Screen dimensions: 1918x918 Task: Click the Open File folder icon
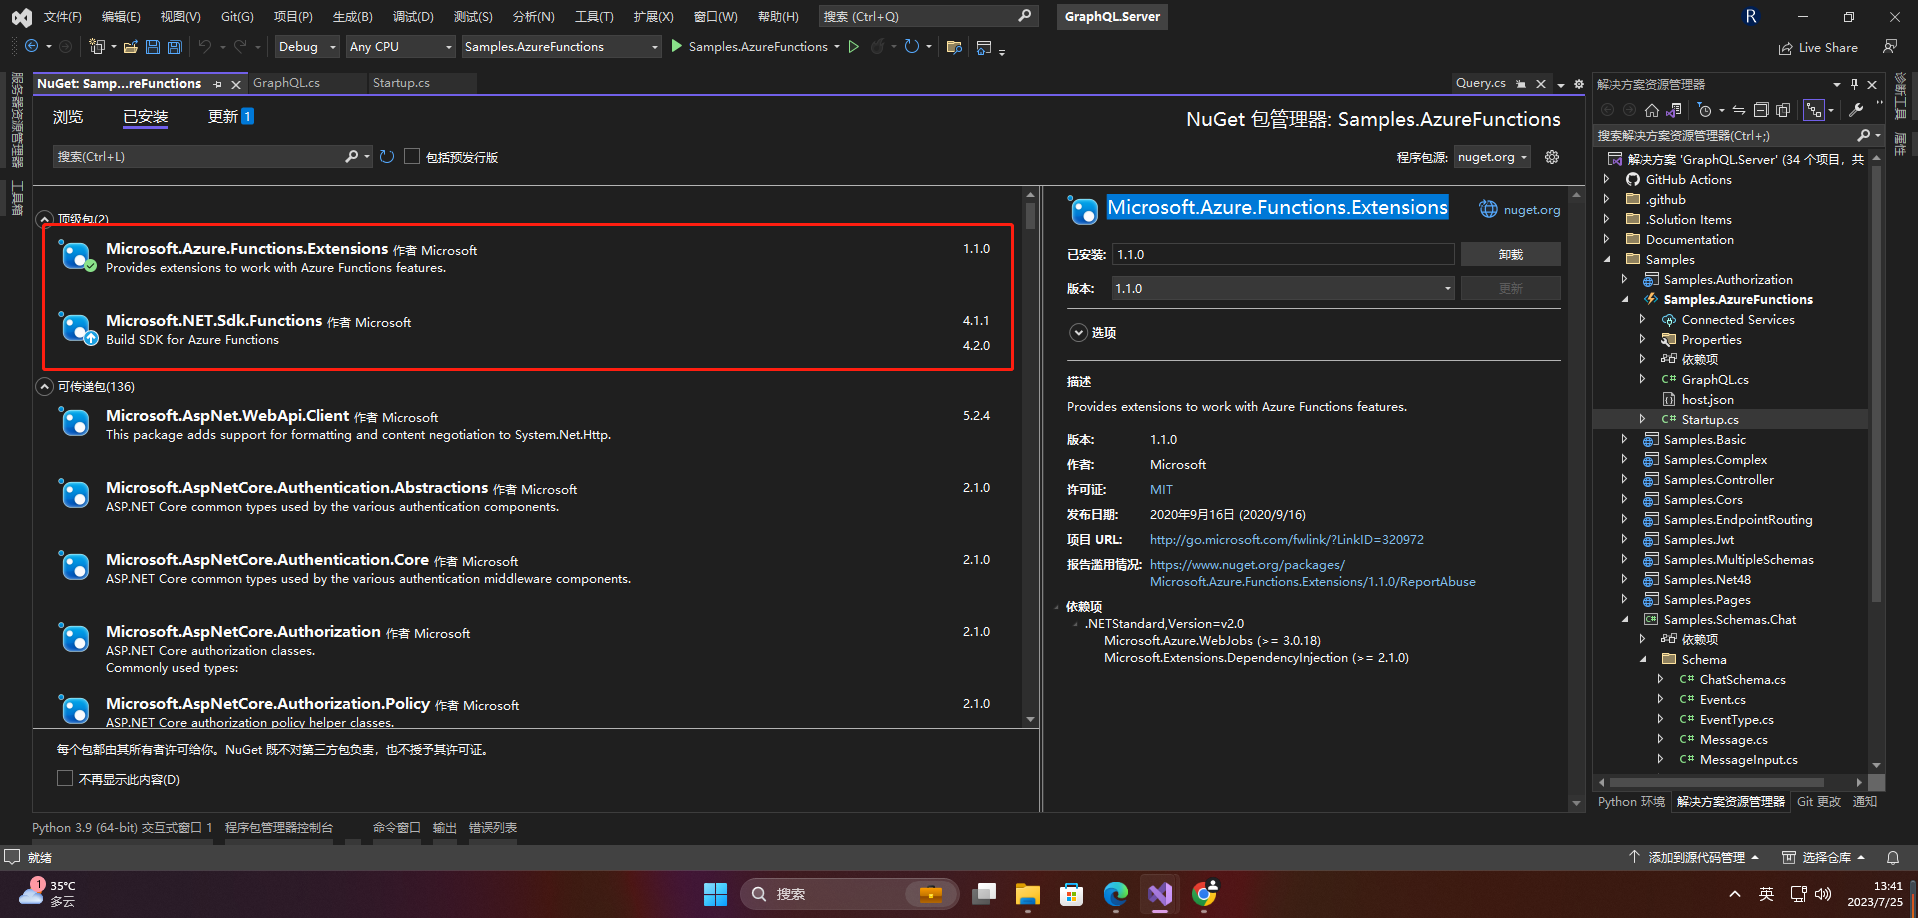[130, 46]
